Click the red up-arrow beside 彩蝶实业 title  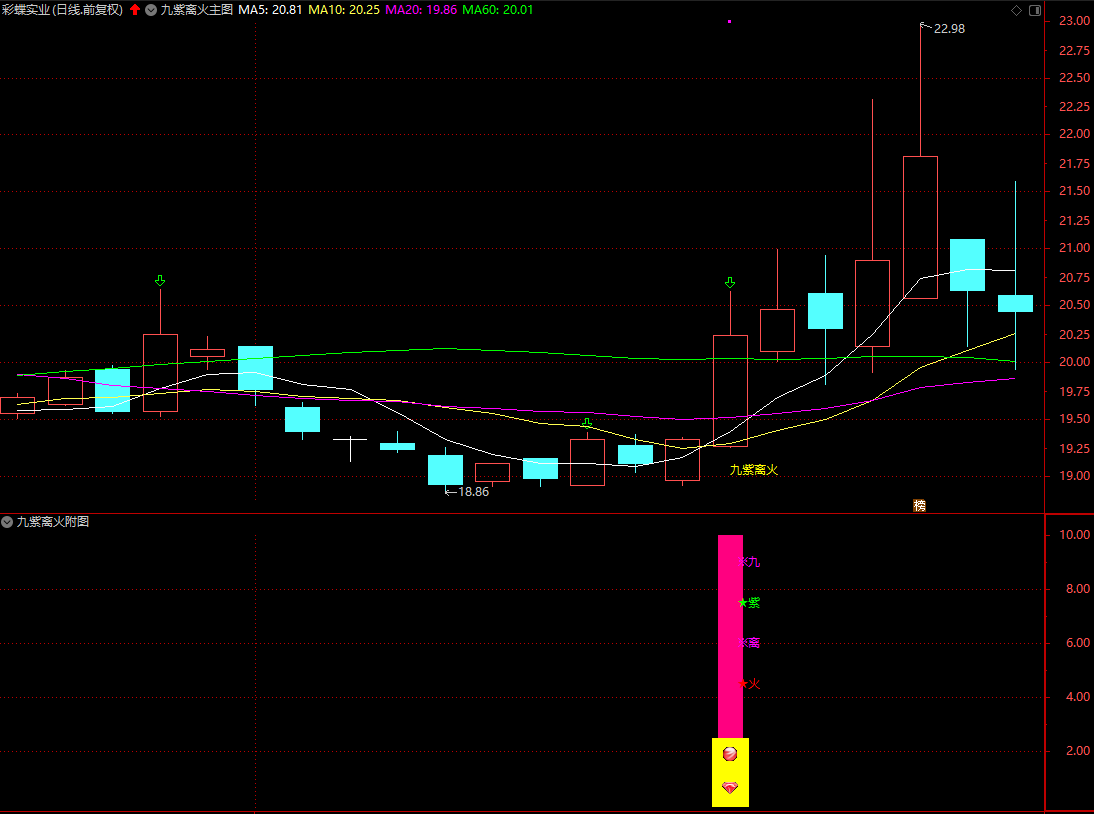click(x=135, y=10)
